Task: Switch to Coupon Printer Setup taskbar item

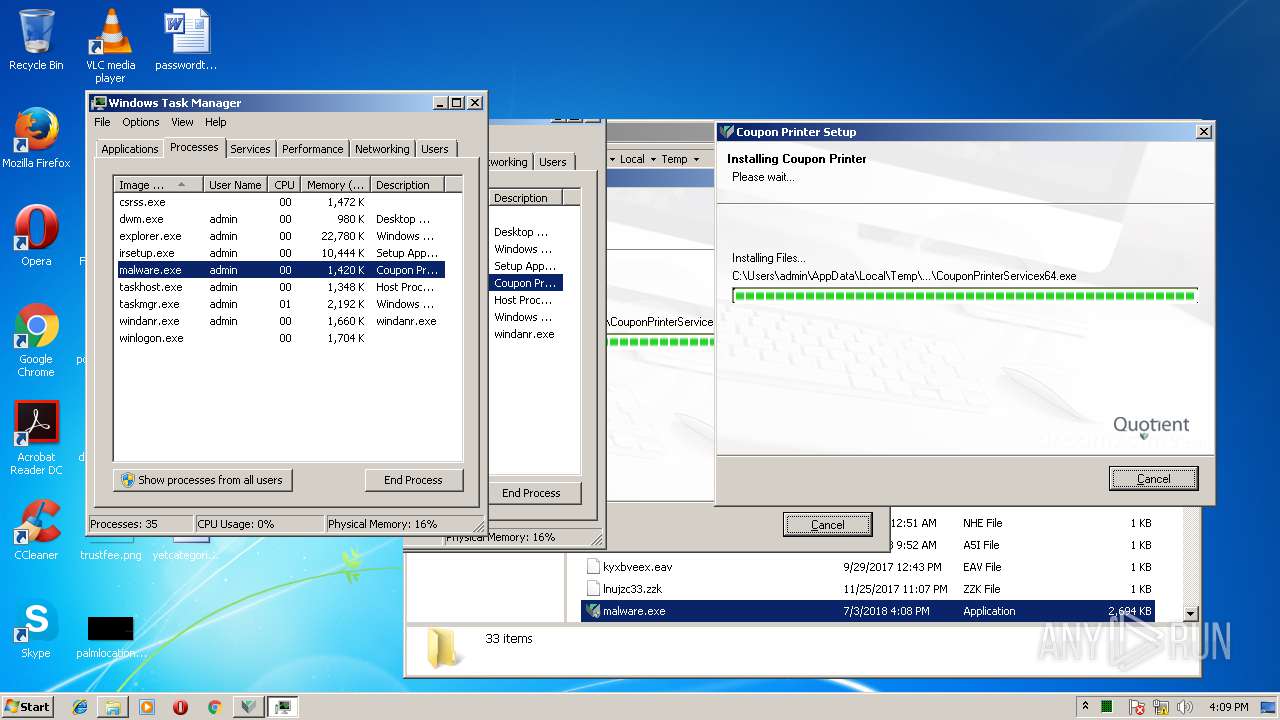Action: [249, 707]
